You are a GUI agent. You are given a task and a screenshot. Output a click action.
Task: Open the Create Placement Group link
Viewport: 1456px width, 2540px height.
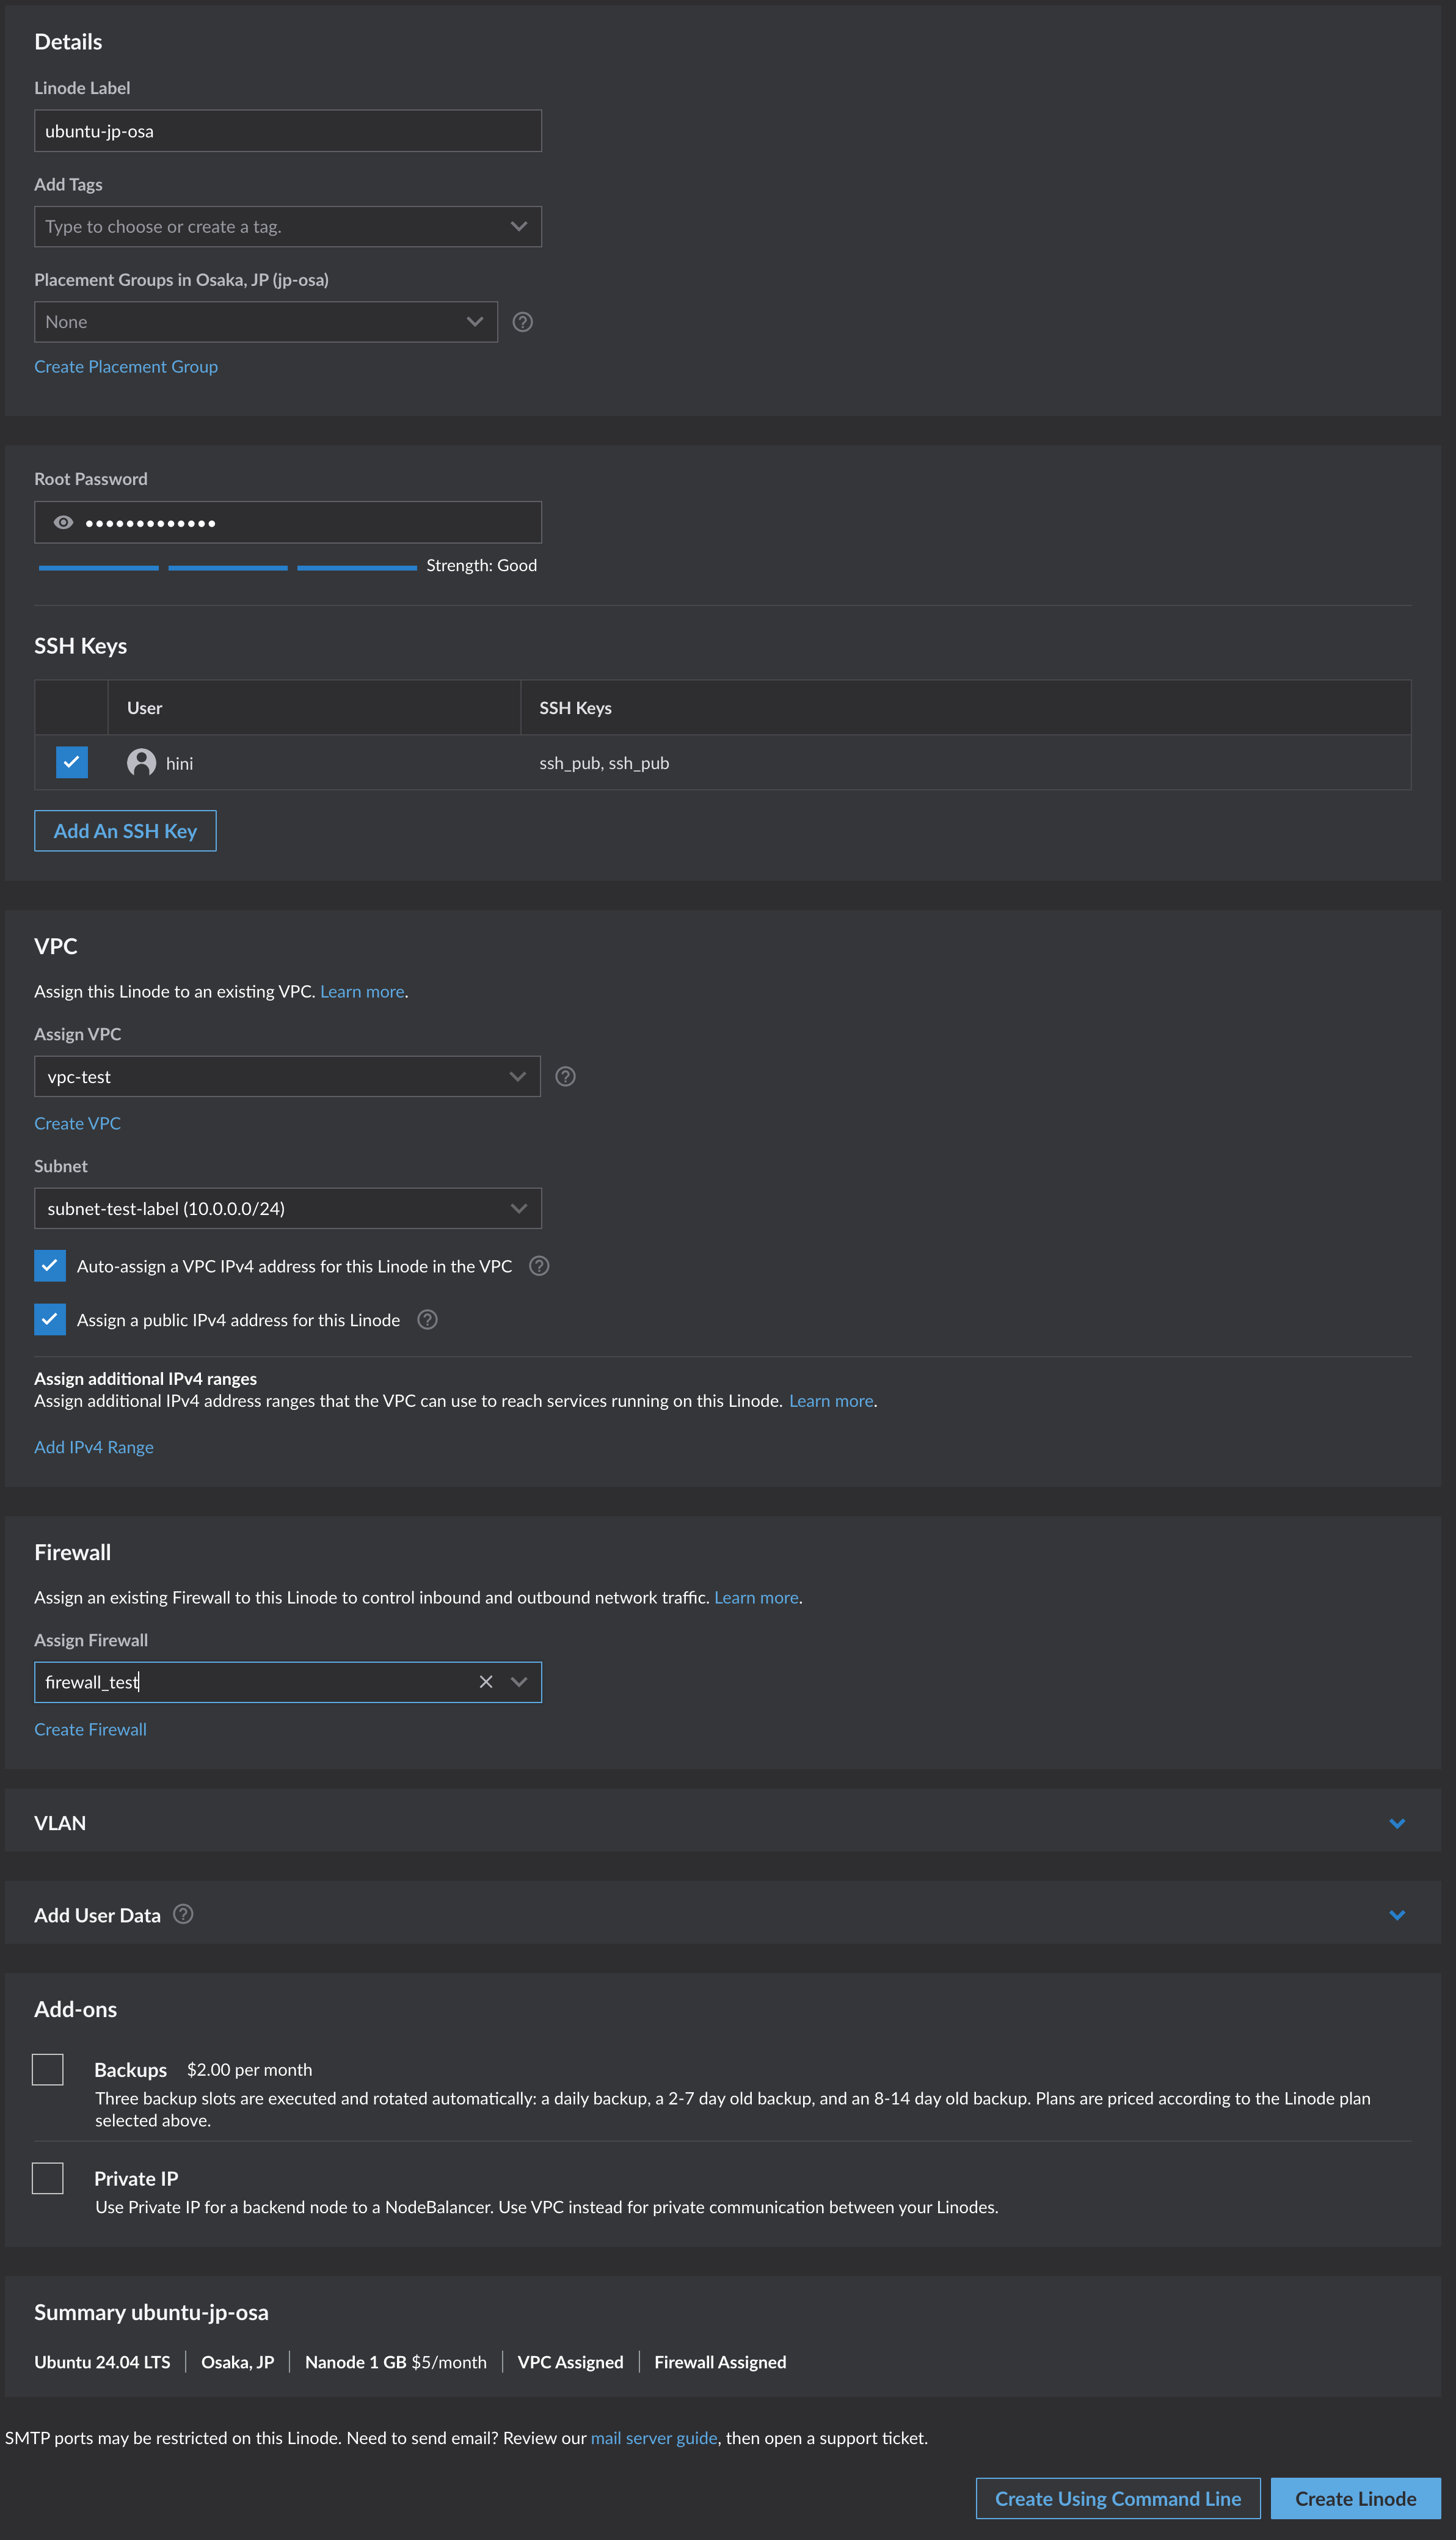pyautogui.click(x=126, y=367)
